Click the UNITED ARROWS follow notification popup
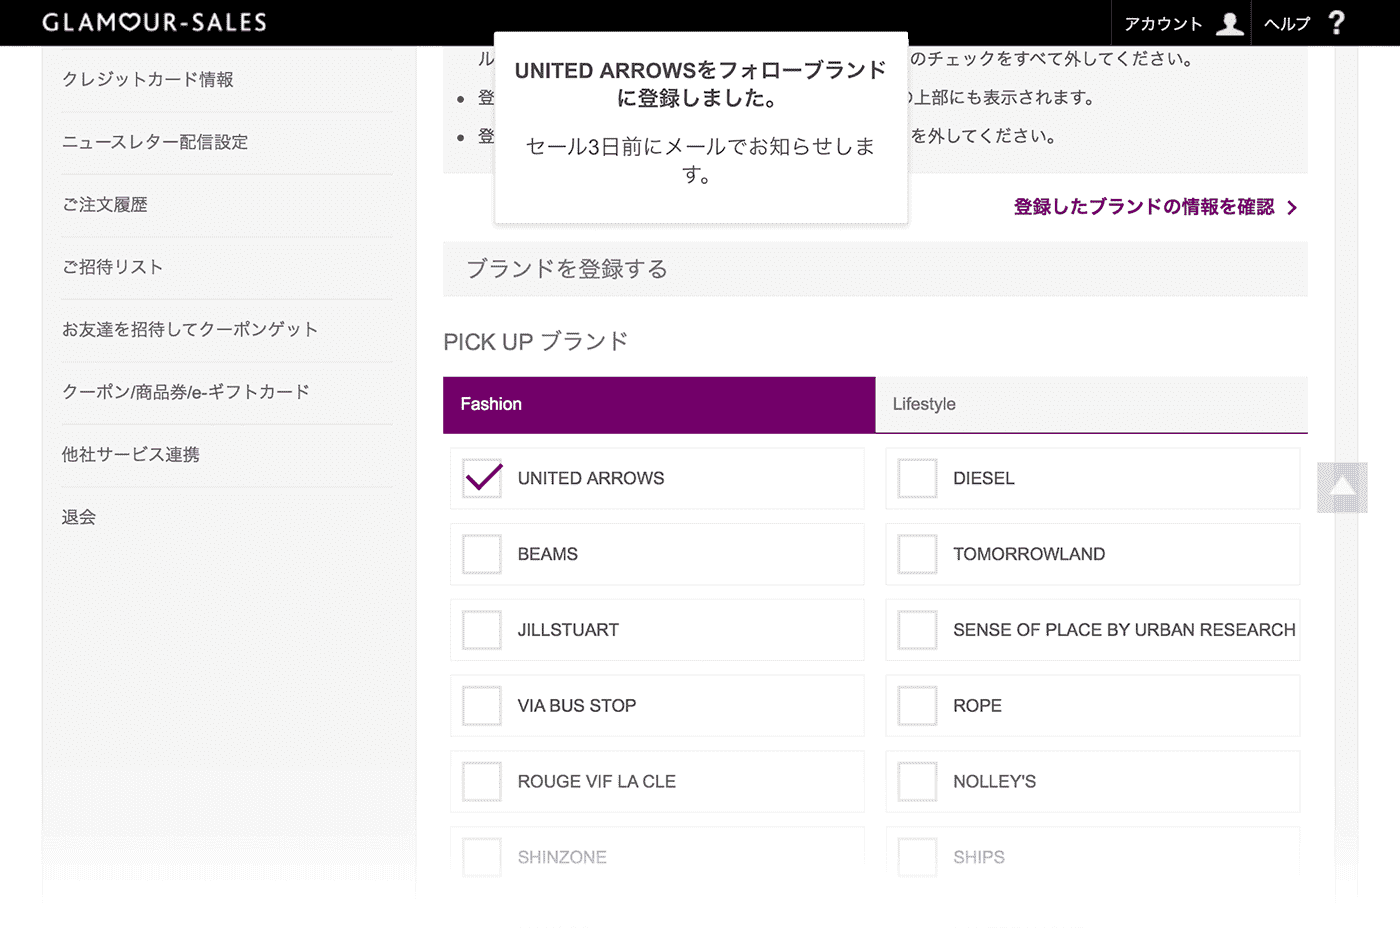Image resolution: width=1400 pixels, height=934 pixels. click(x=700, y=125)
